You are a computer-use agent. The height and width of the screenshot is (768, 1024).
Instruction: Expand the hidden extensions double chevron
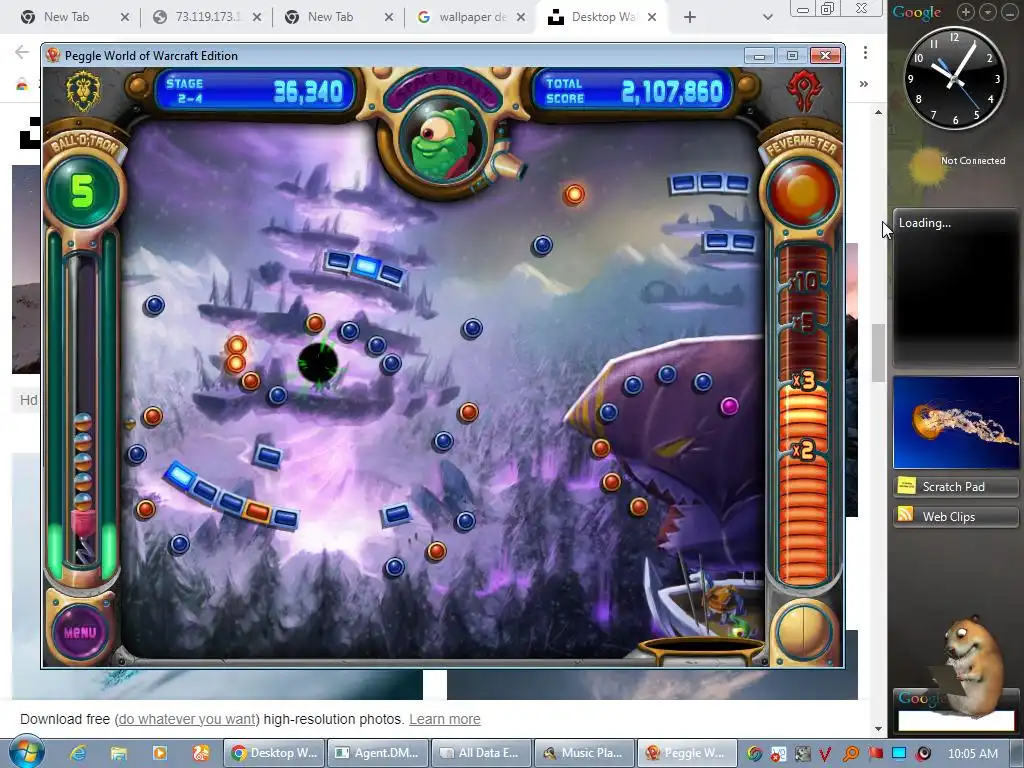(864, 84)
